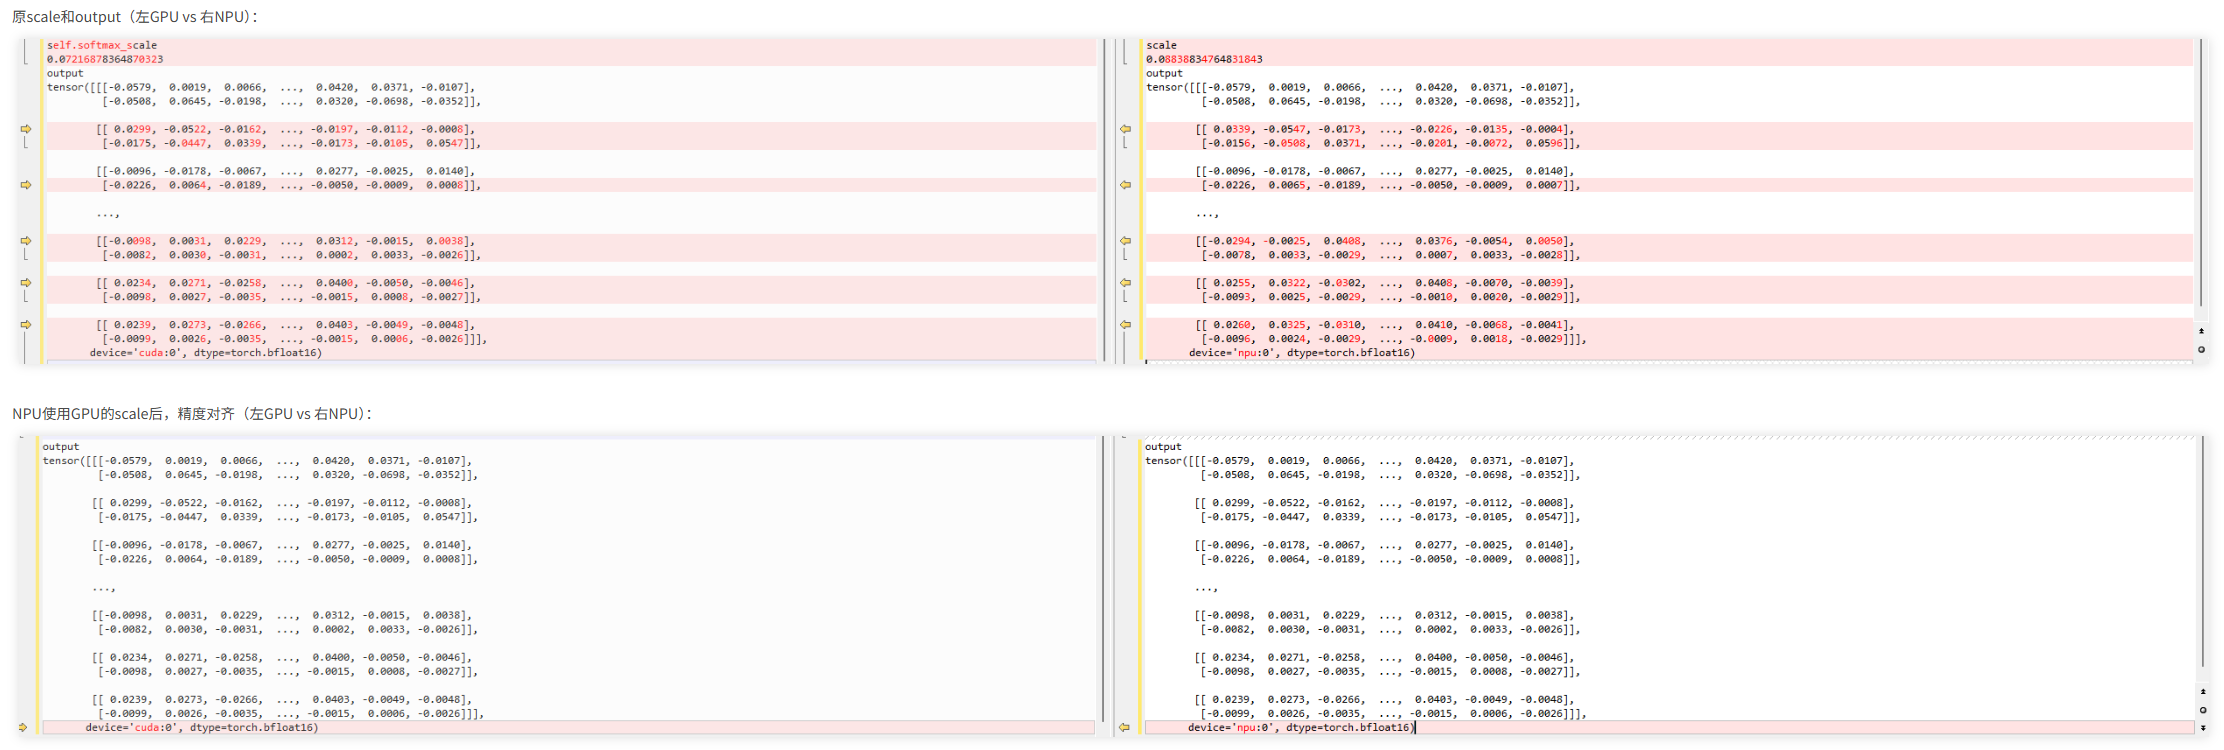Click the circle icon in the aligned NPU pane scrollbar
The image size is (2224, 750).
point(2203,710)
